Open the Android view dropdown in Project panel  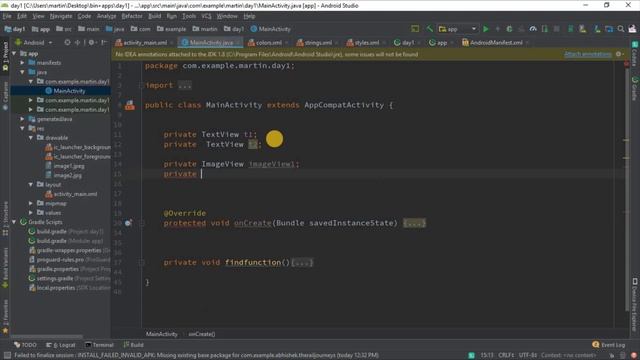[x=33, y=42]
